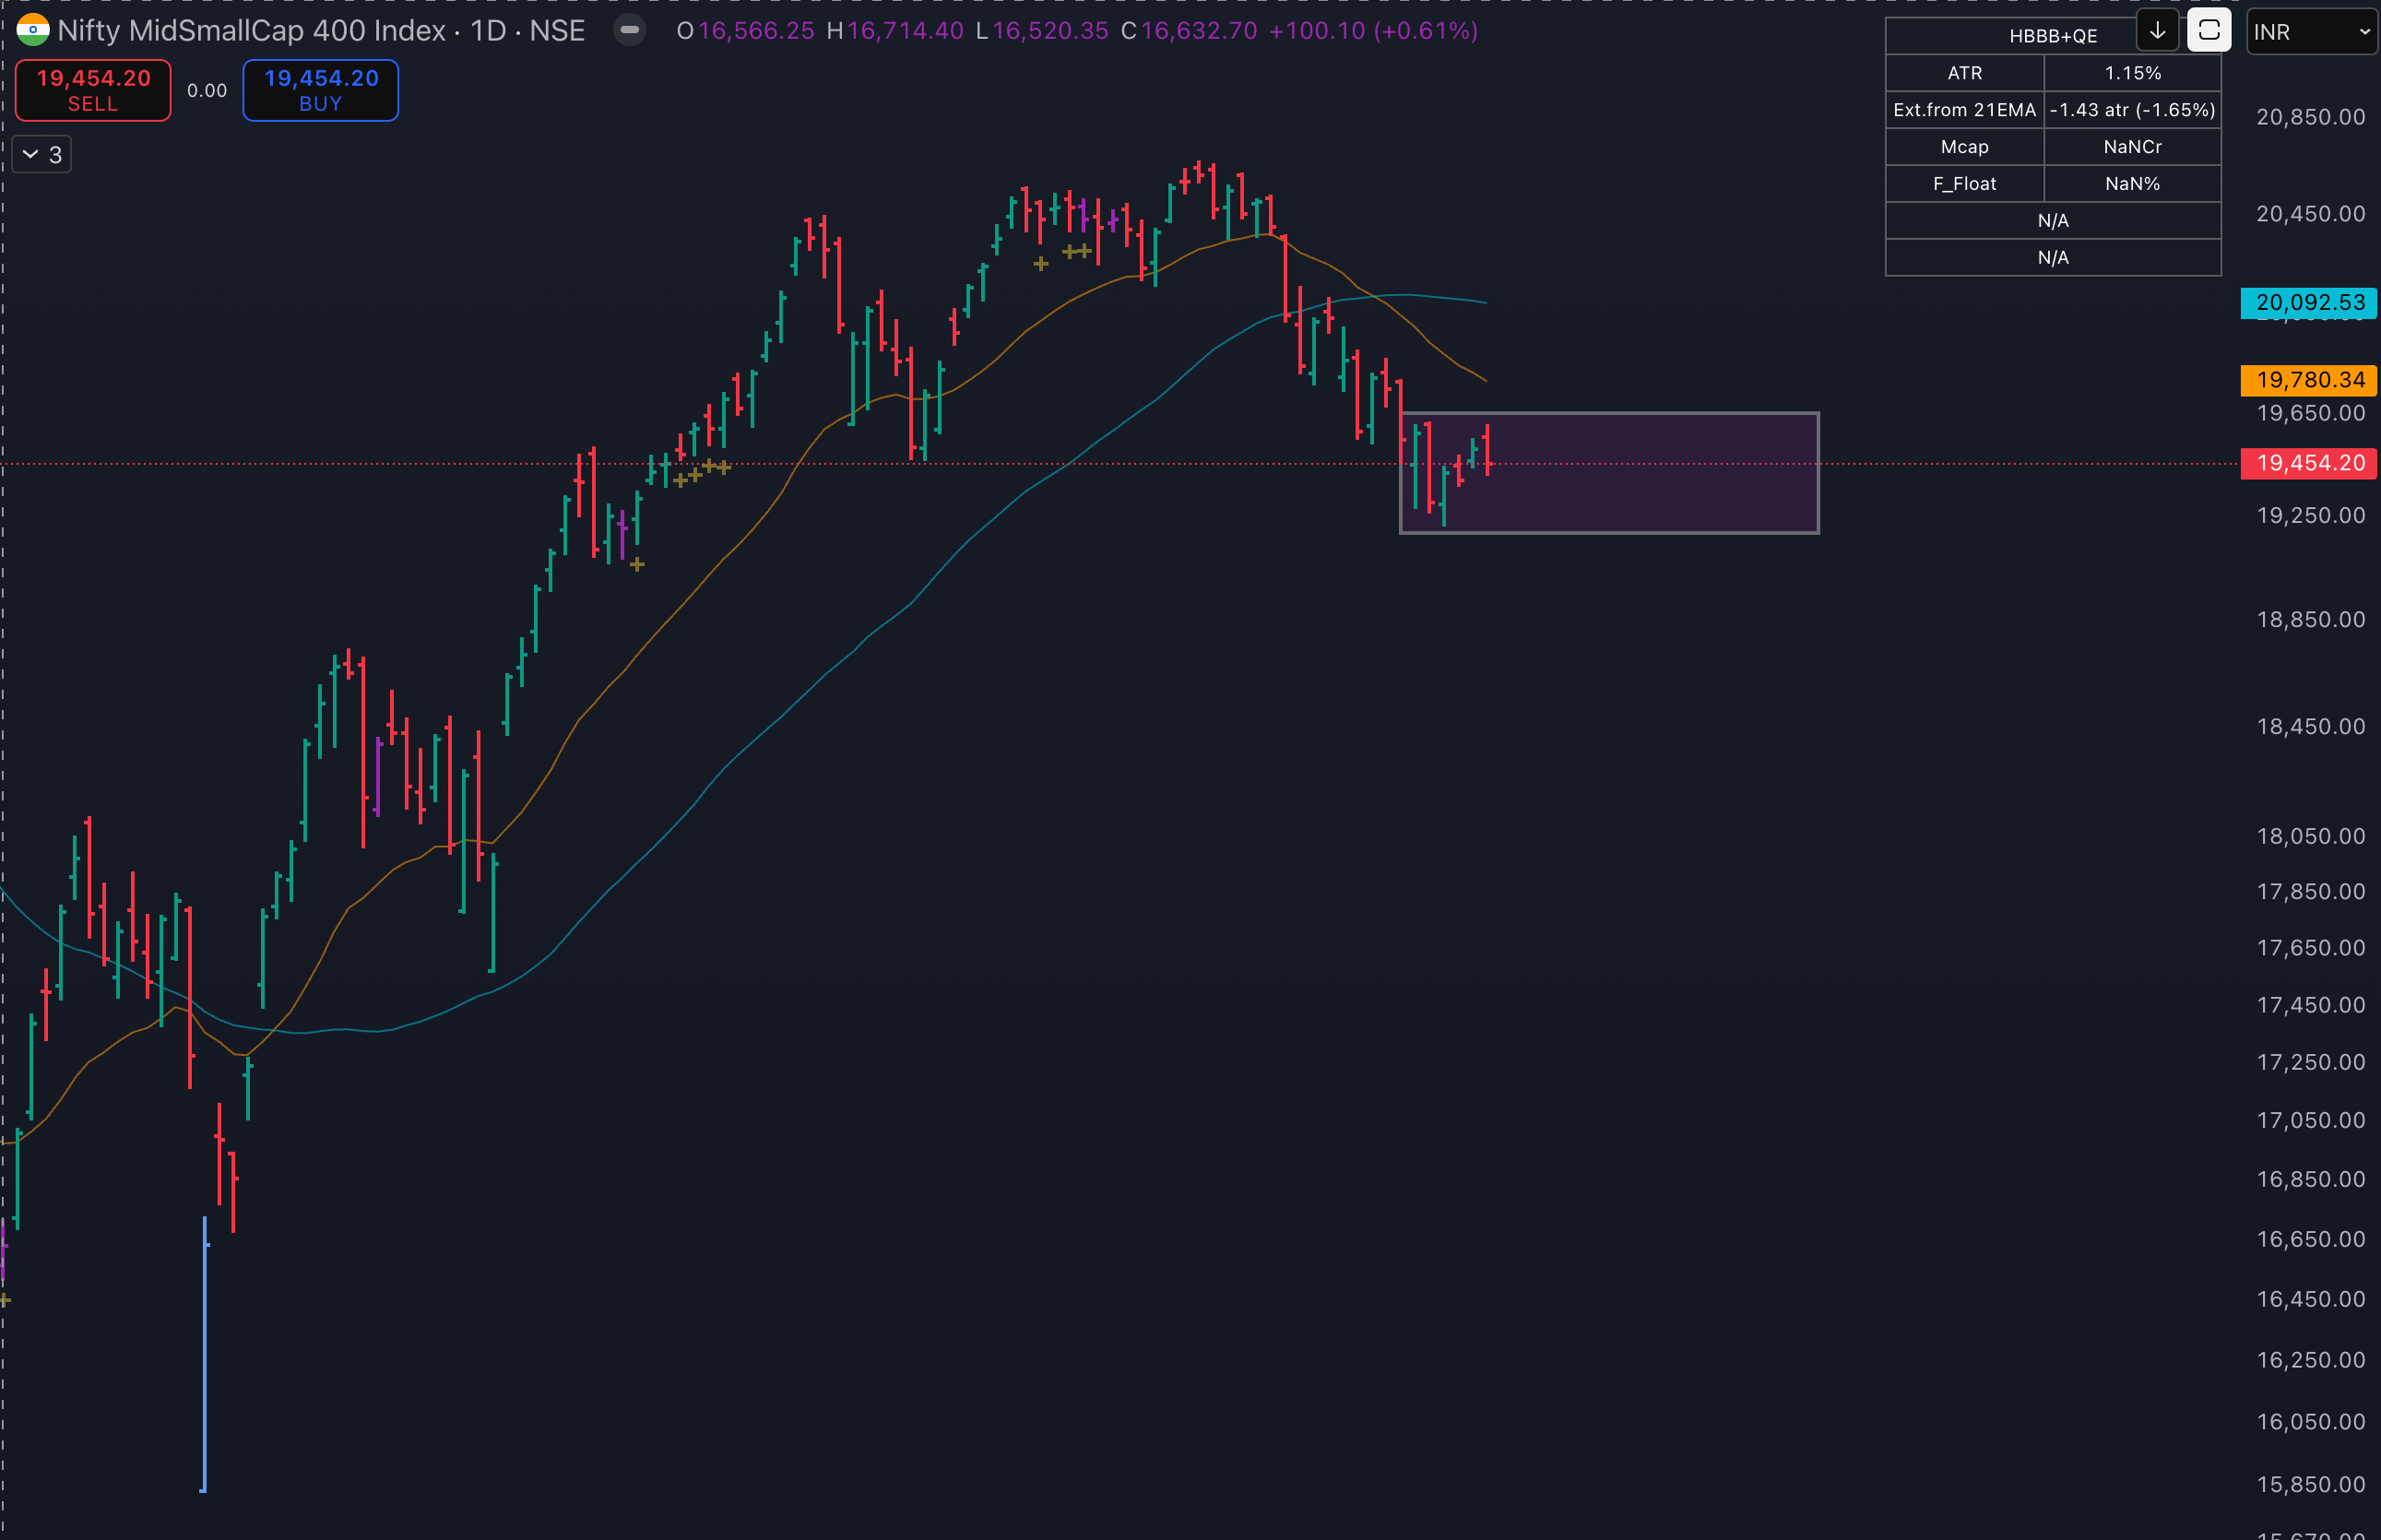Viewport: 2381px width, 1540px height.
Task: Open the INR currency dropdown
Action: coord(2310,32)
